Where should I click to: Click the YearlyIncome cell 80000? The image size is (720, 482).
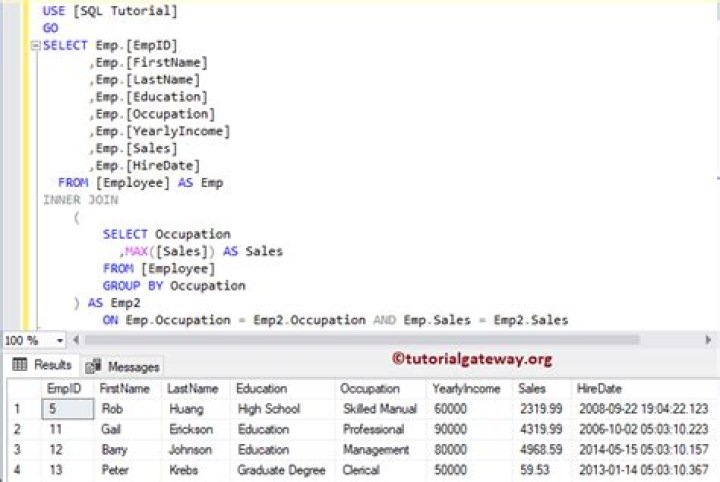469,449
